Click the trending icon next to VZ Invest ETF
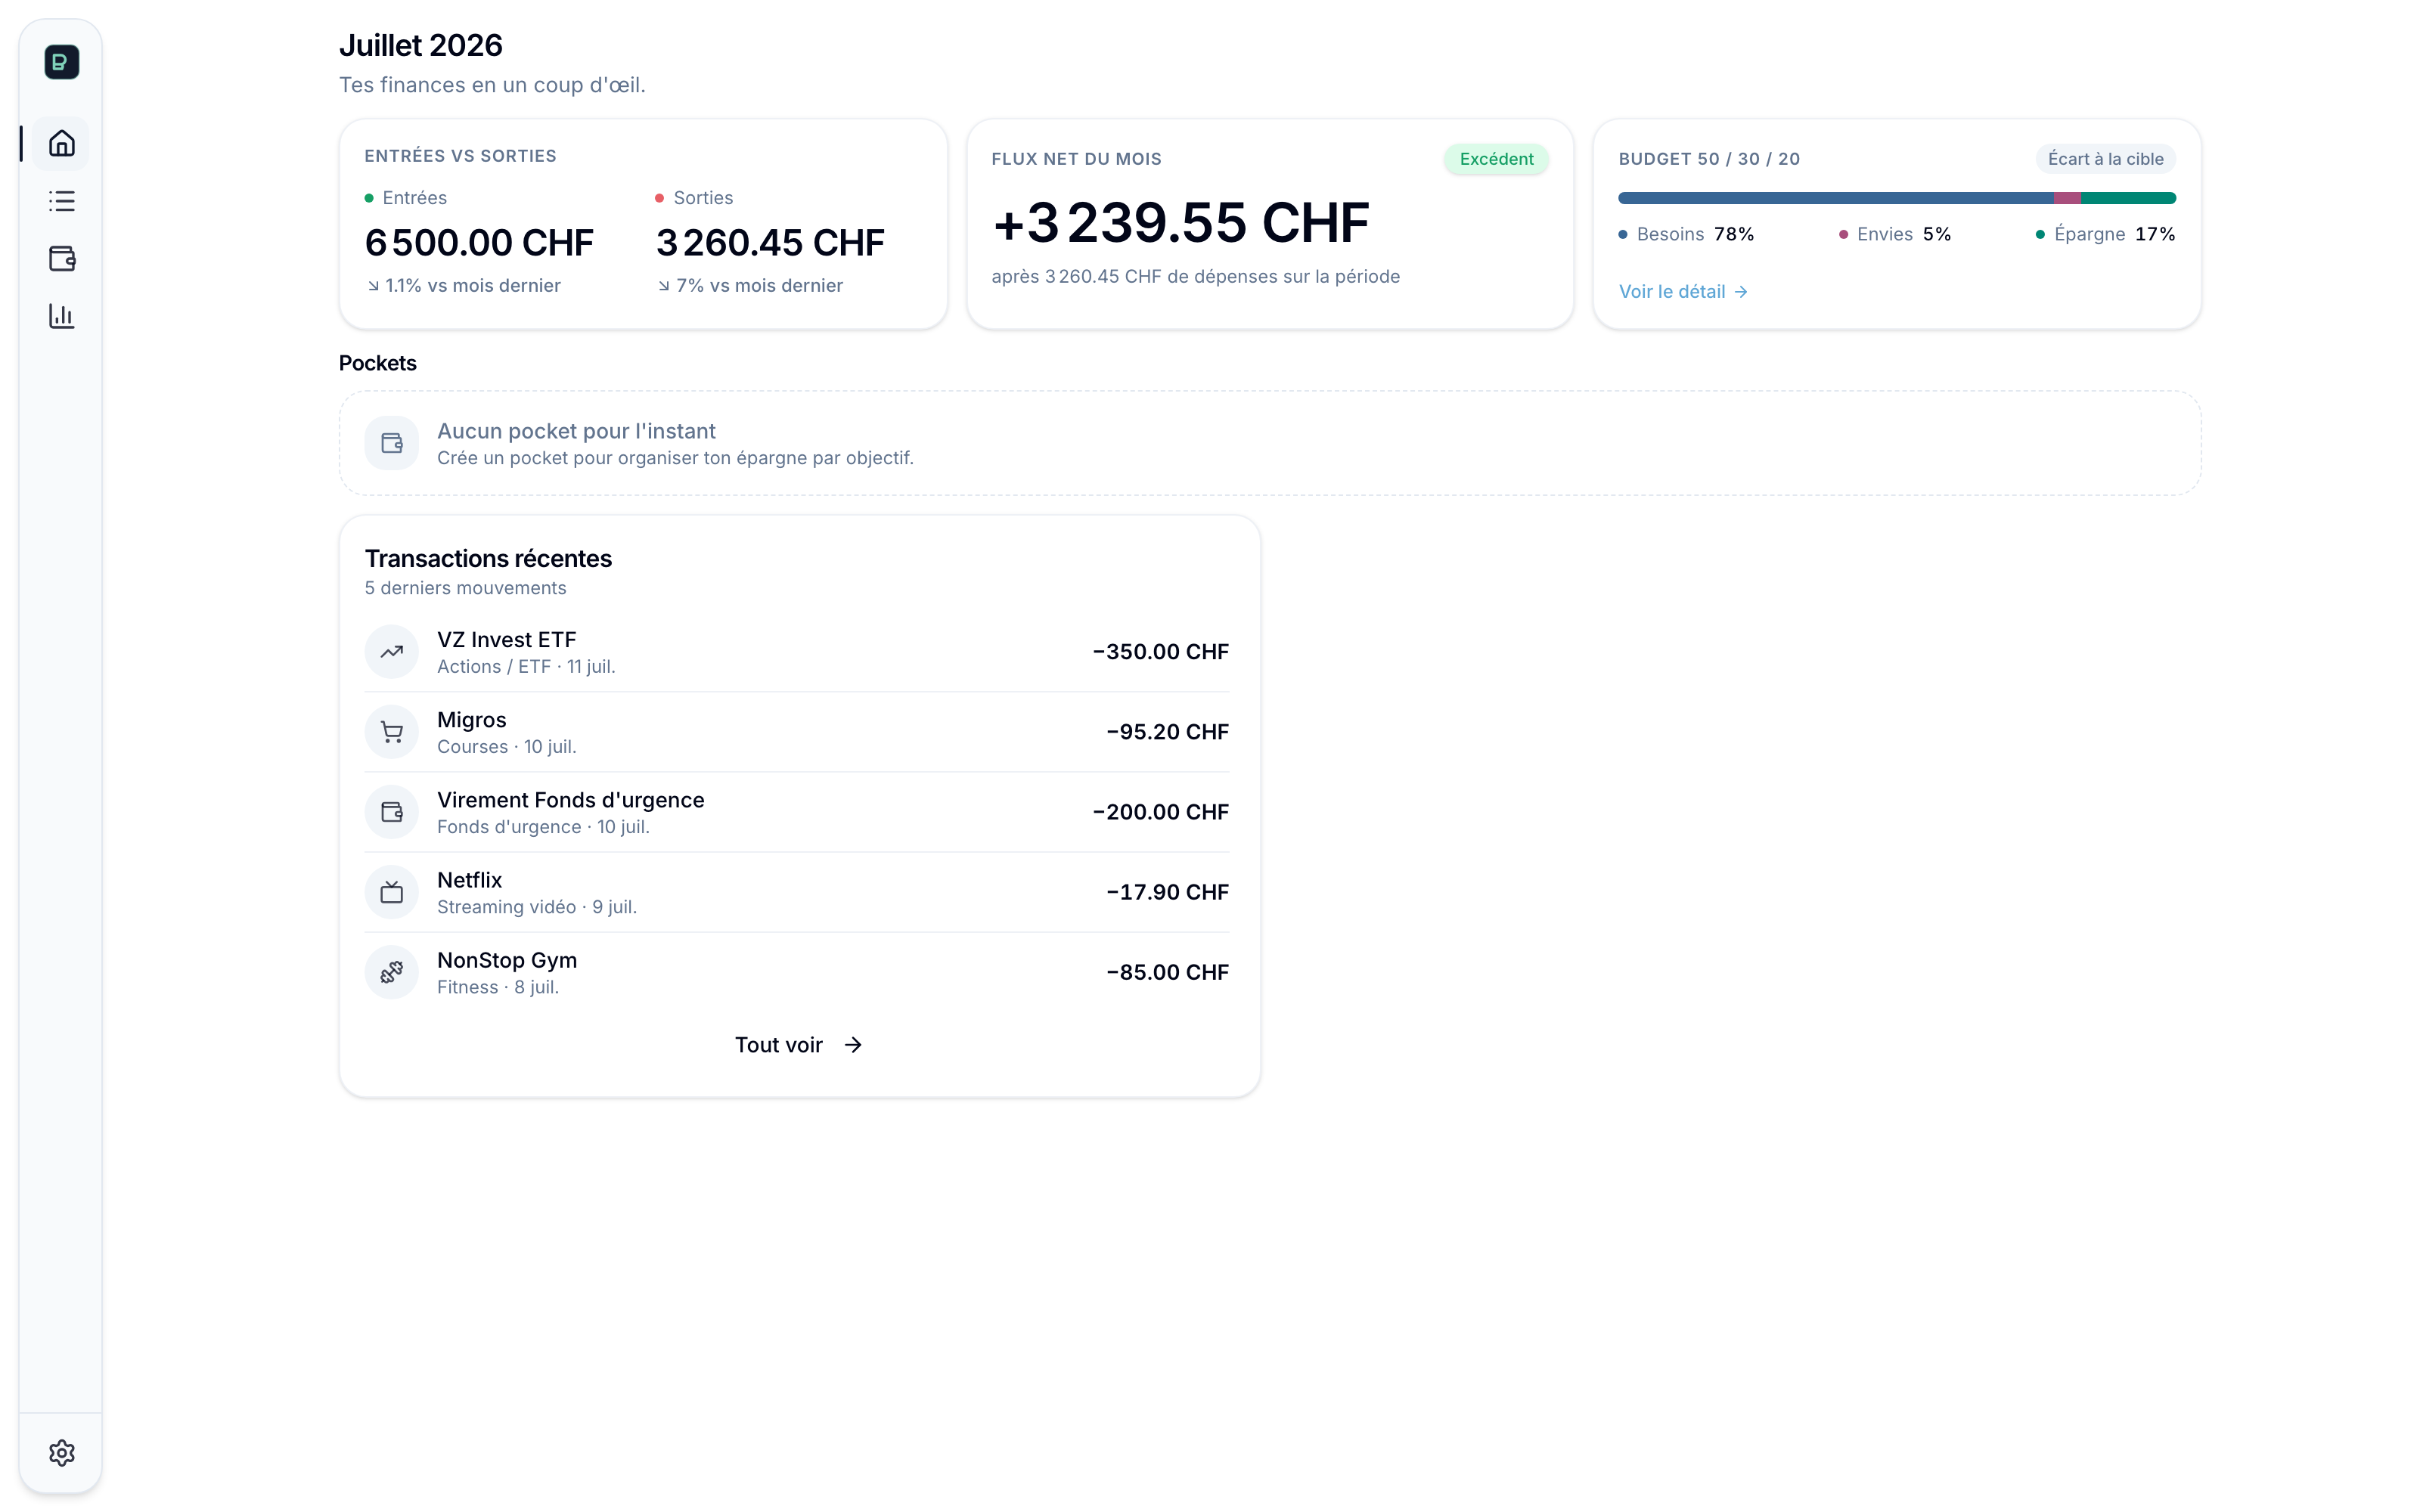Image resolution: width=2420 pixels, height=1512 pixels. point(392,652)
